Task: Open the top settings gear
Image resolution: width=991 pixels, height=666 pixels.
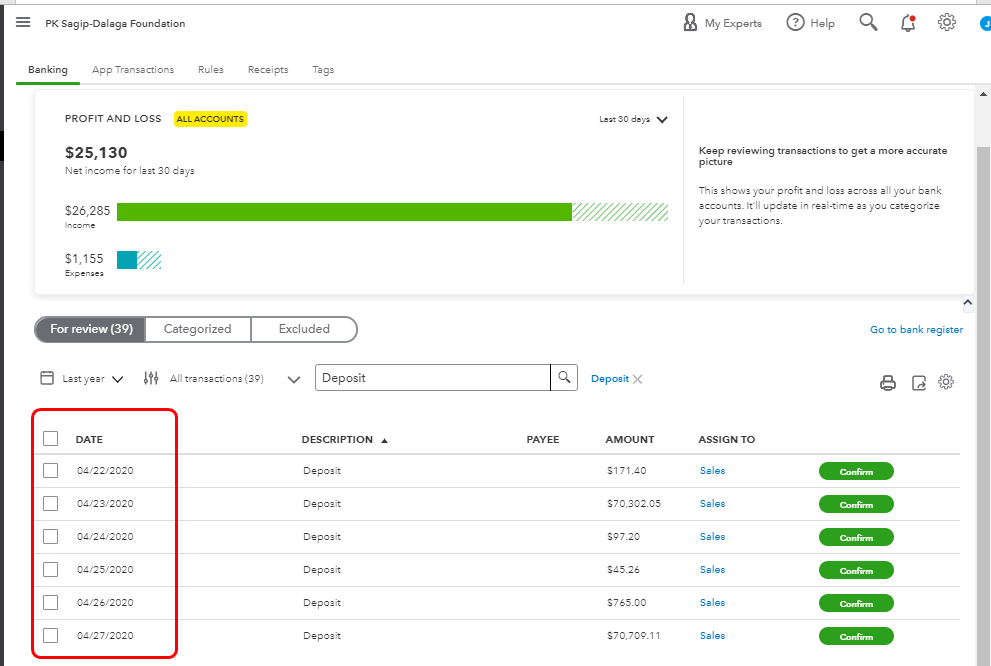Action: coord(947,23)
